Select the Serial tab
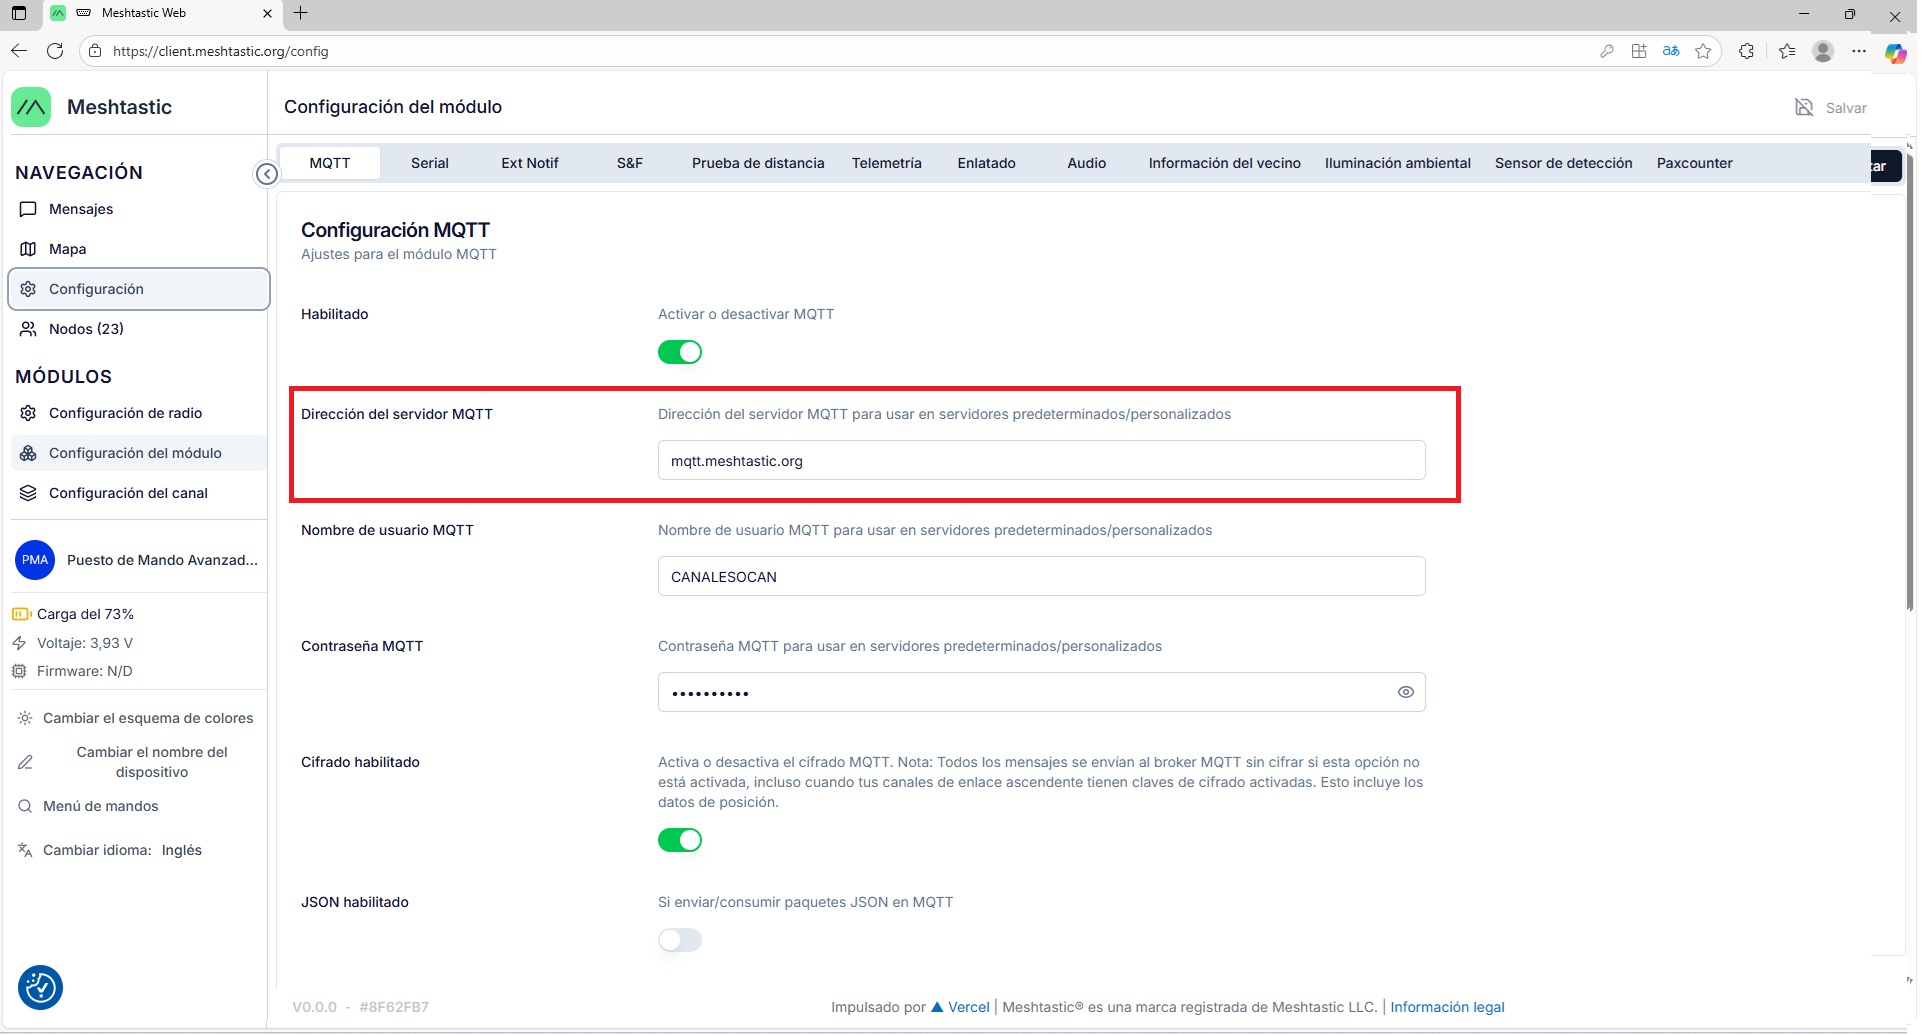Image resolution: width=1921 pixels, height=1034 pixels. [429, 163]
